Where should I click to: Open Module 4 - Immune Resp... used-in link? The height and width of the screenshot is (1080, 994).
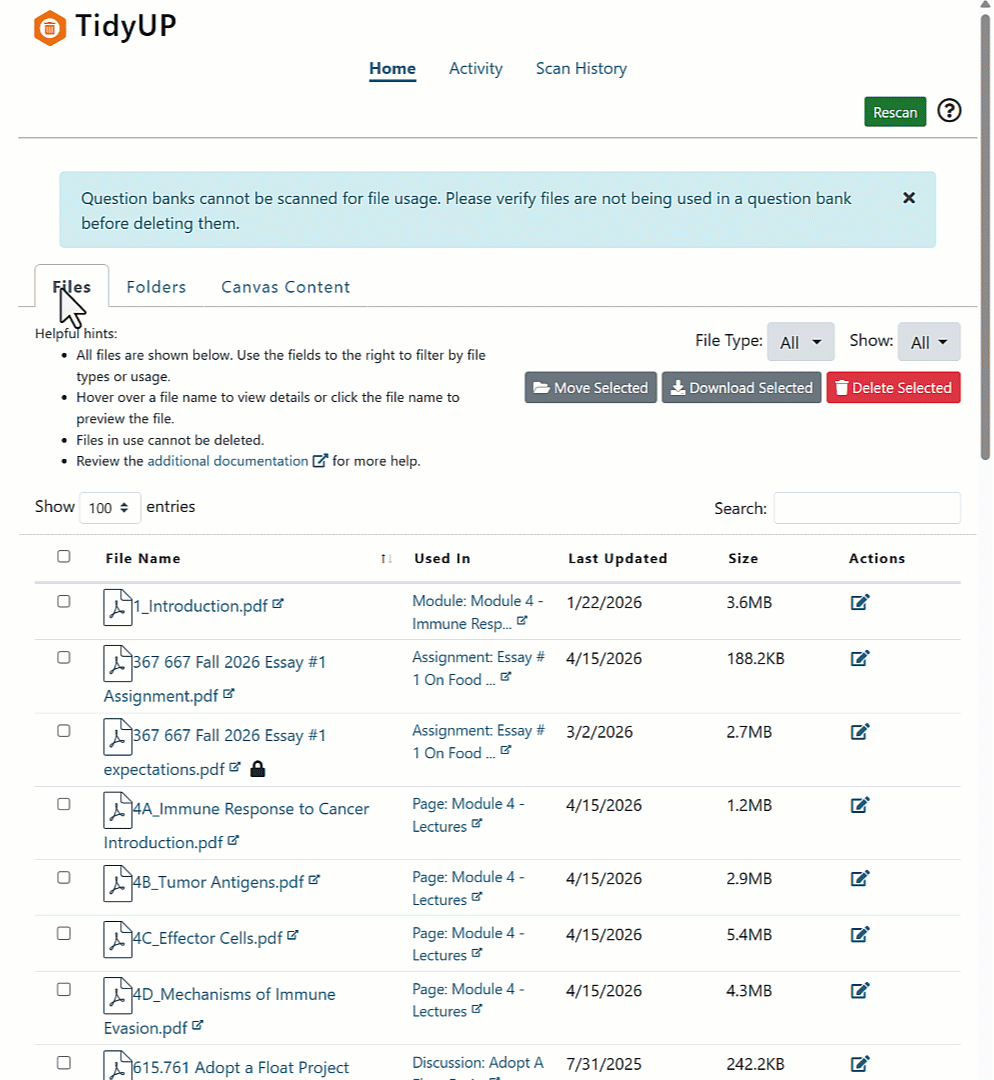477,612
